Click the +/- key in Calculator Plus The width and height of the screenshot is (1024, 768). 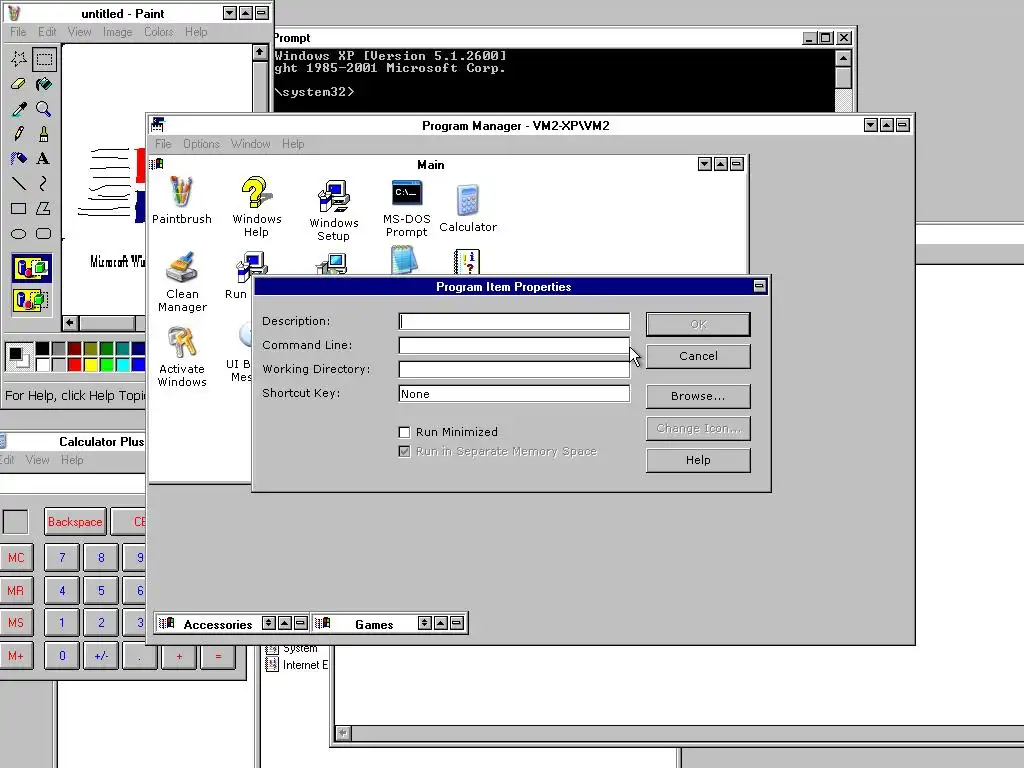101,655
